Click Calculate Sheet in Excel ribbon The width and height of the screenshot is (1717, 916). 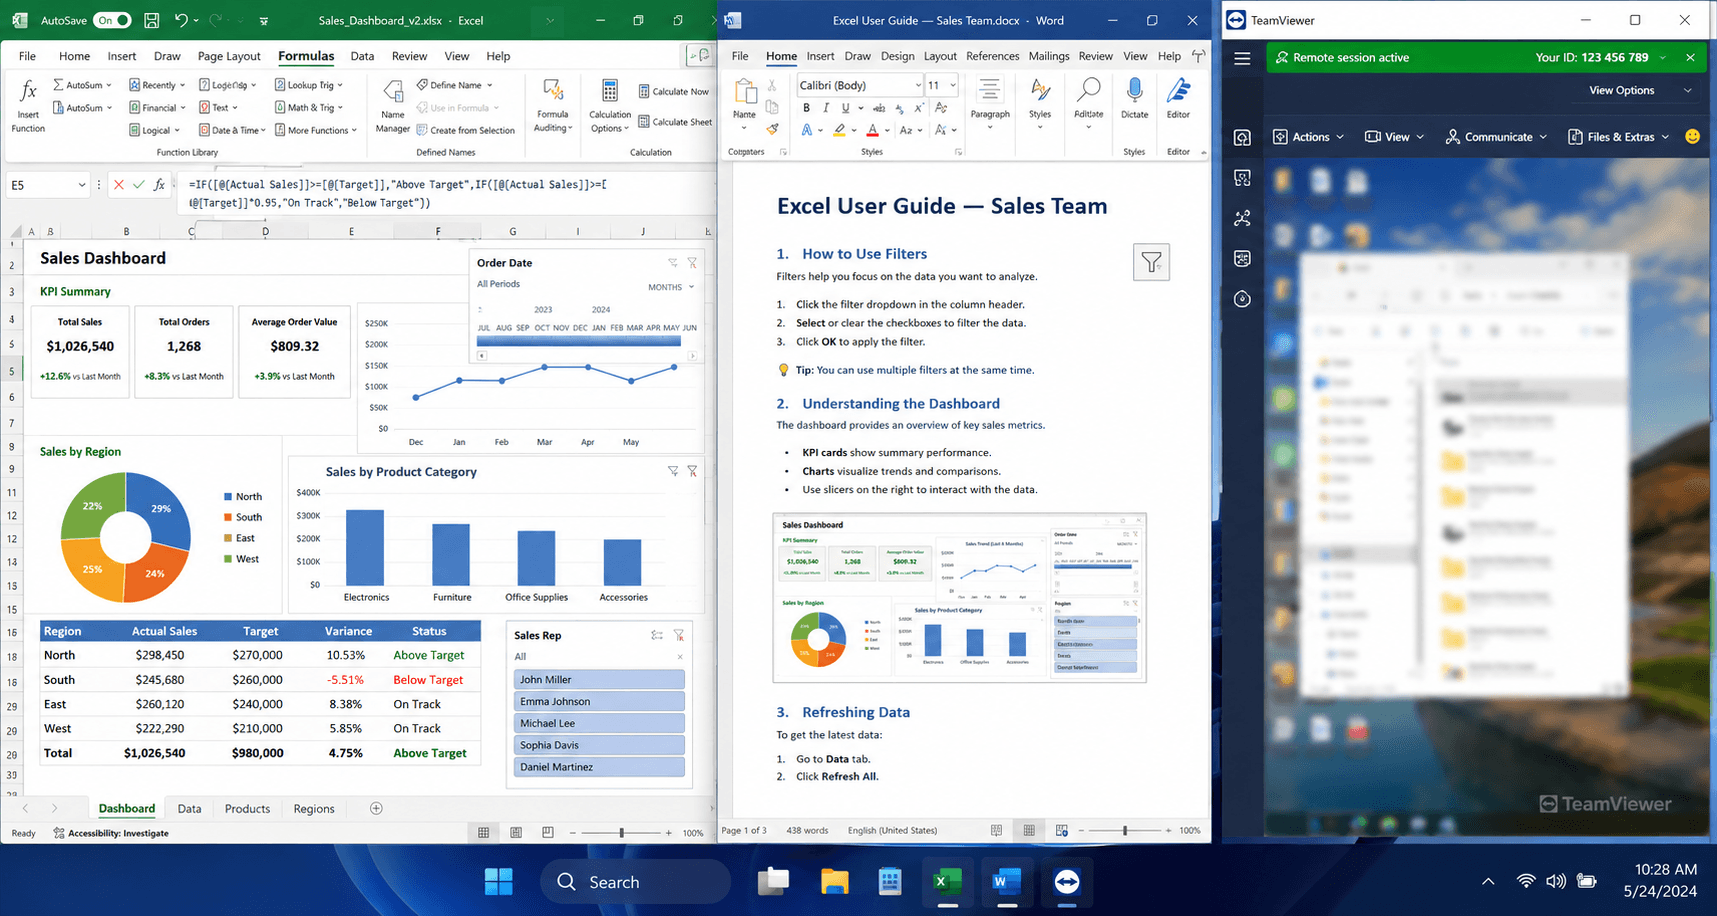675,122
